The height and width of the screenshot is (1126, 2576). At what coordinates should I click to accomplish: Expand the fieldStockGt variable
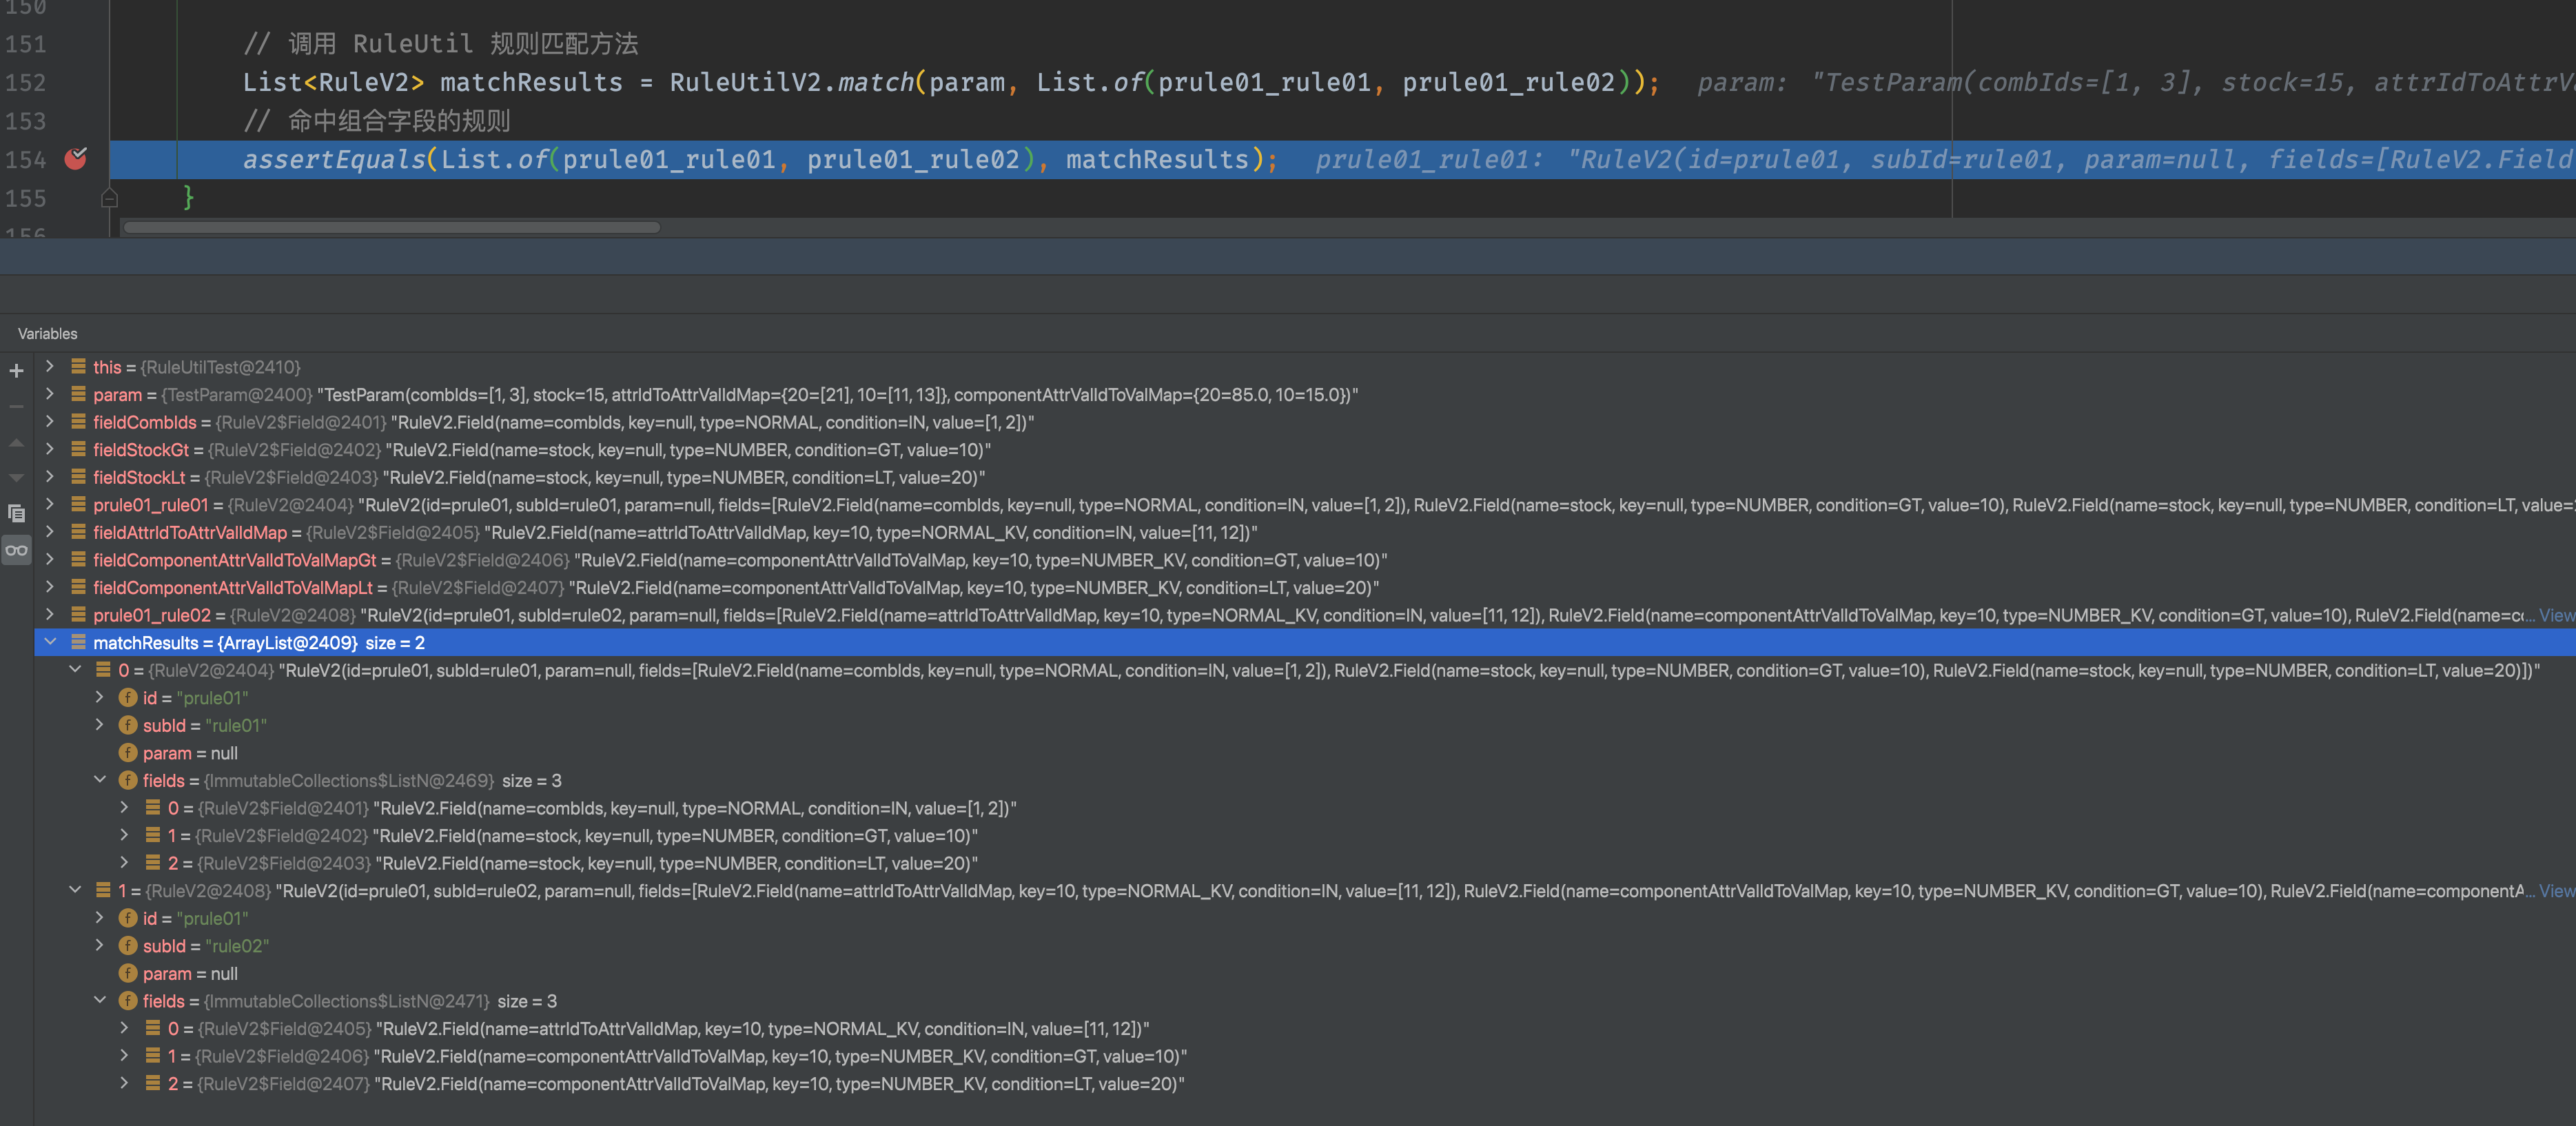tap(50, 450)
